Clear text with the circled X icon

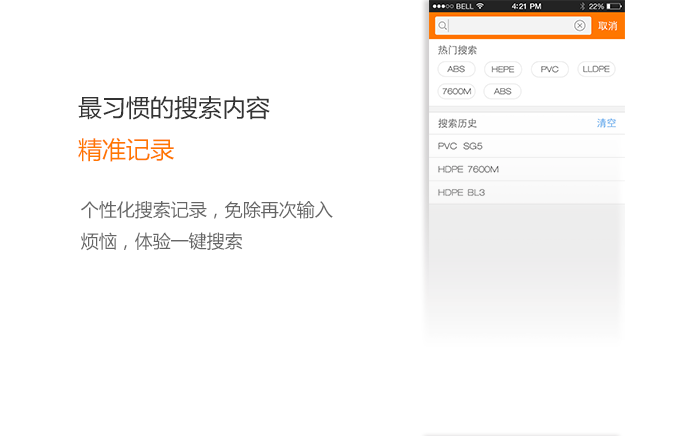click(x=580, y=25)
